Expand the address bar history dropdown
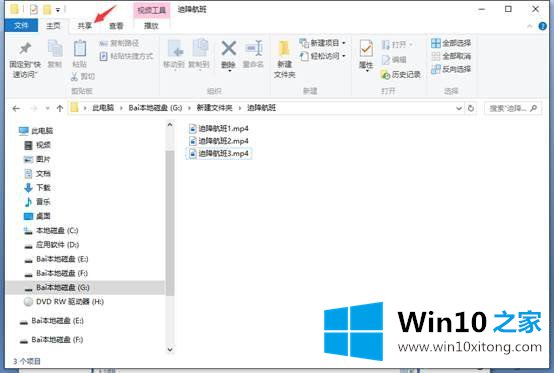Viewport: 554px width, 373px height. point(459,108)
